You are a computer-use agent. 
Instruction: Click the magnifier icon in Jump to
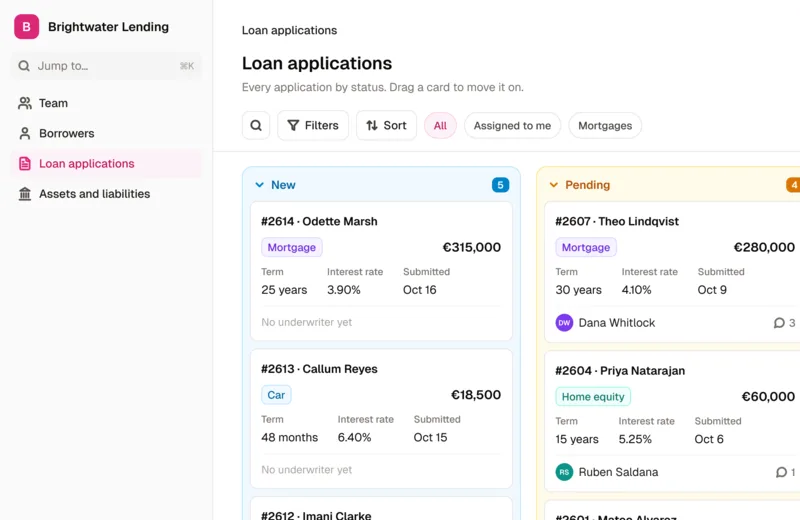point(23,66)
